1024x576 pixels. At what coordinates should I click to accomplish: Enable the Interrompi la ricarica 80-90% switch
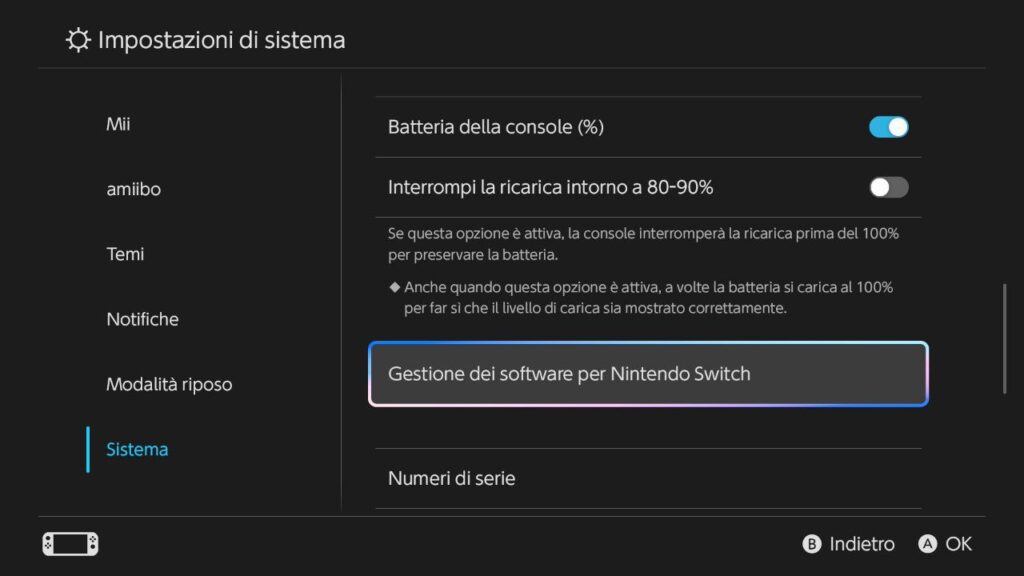coord(888,187)
